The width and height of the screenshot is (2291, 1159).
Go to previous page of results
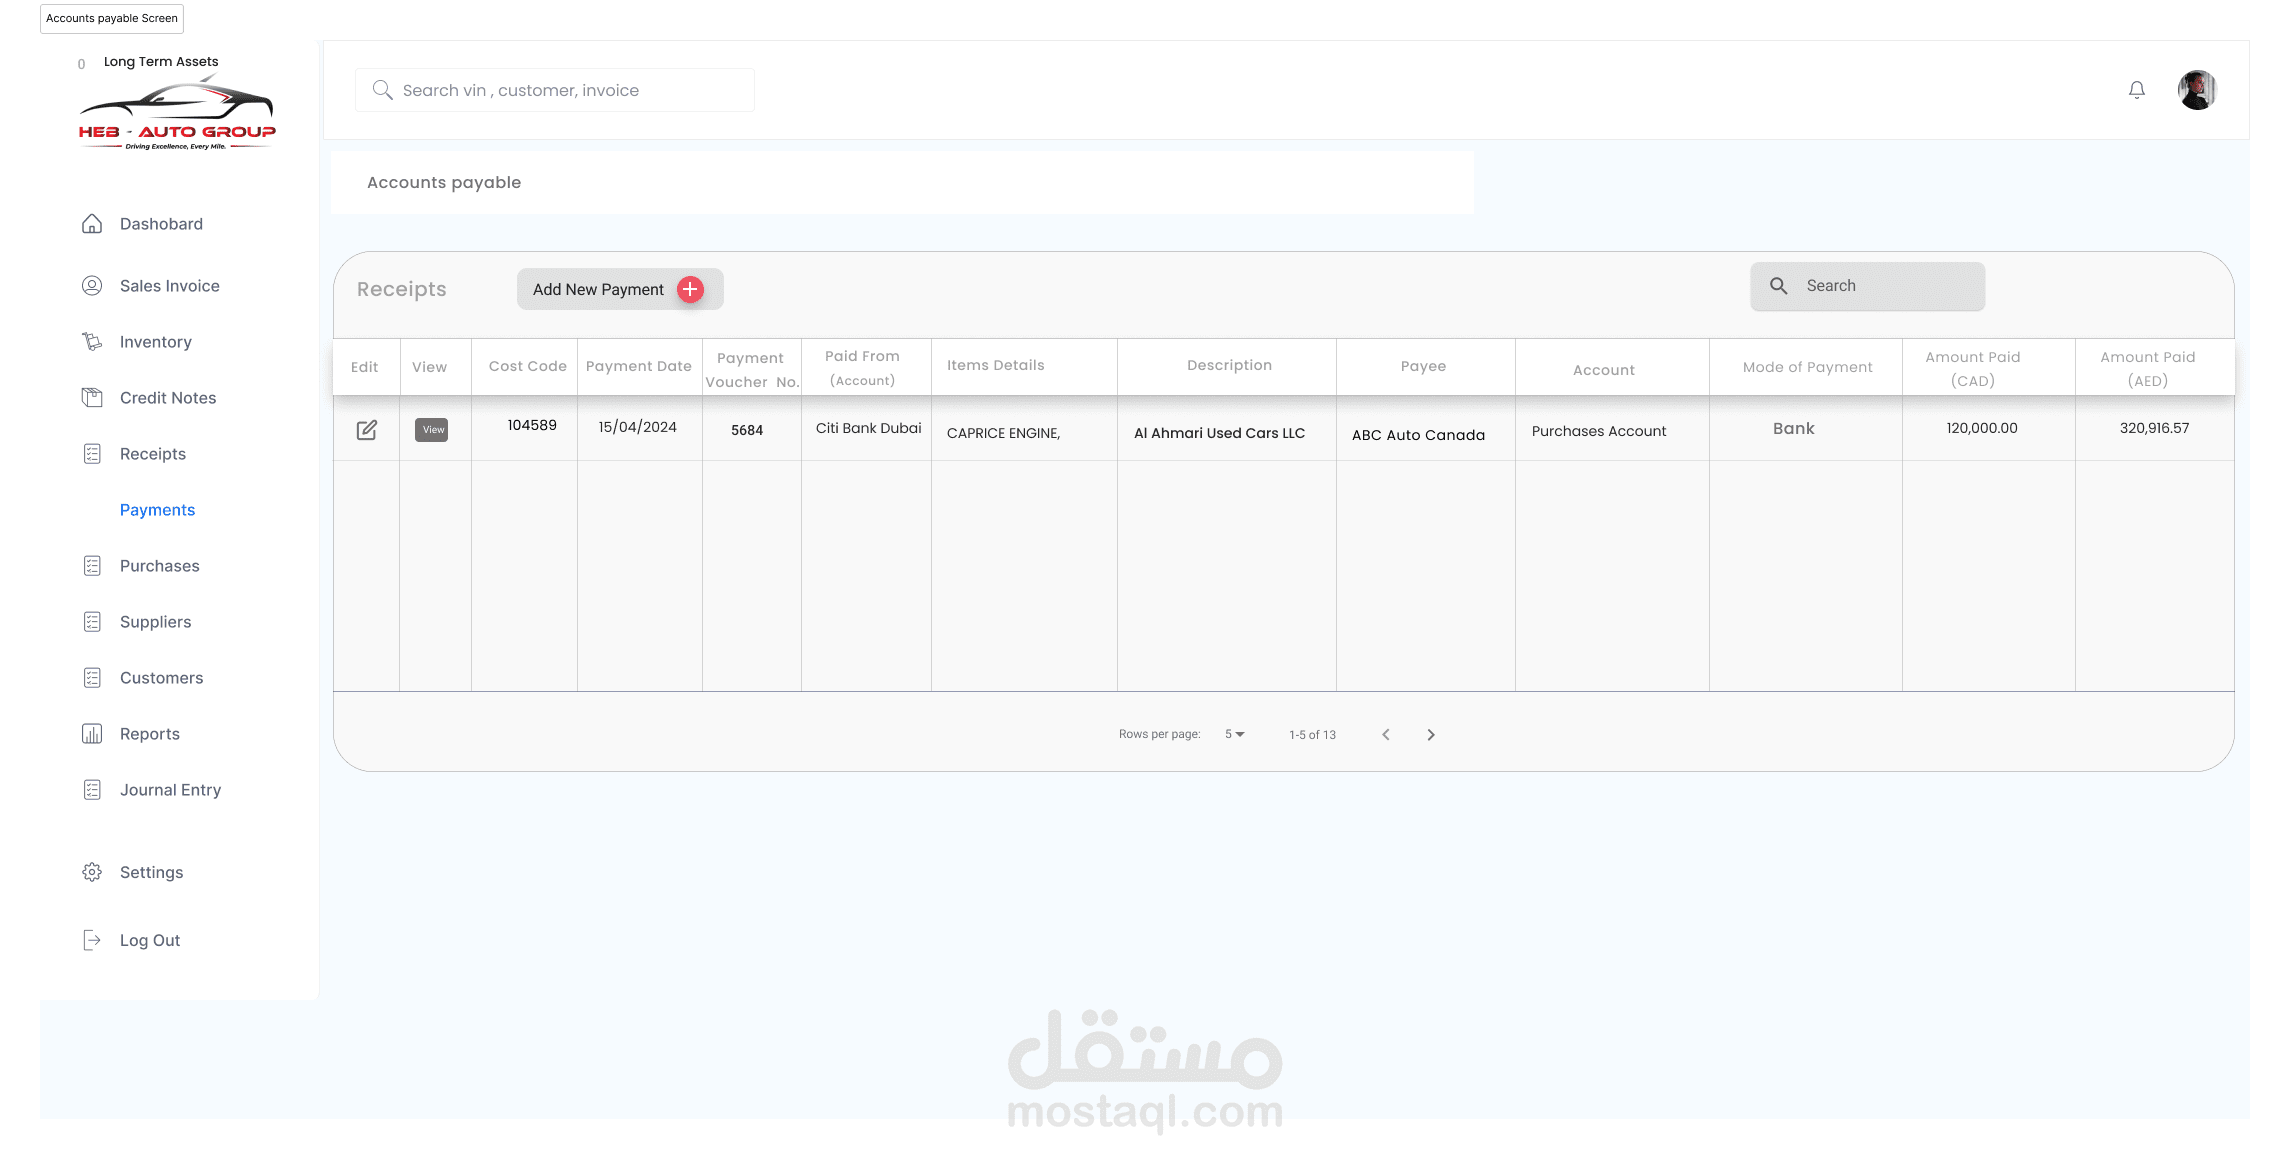(x=1386, y=734)
